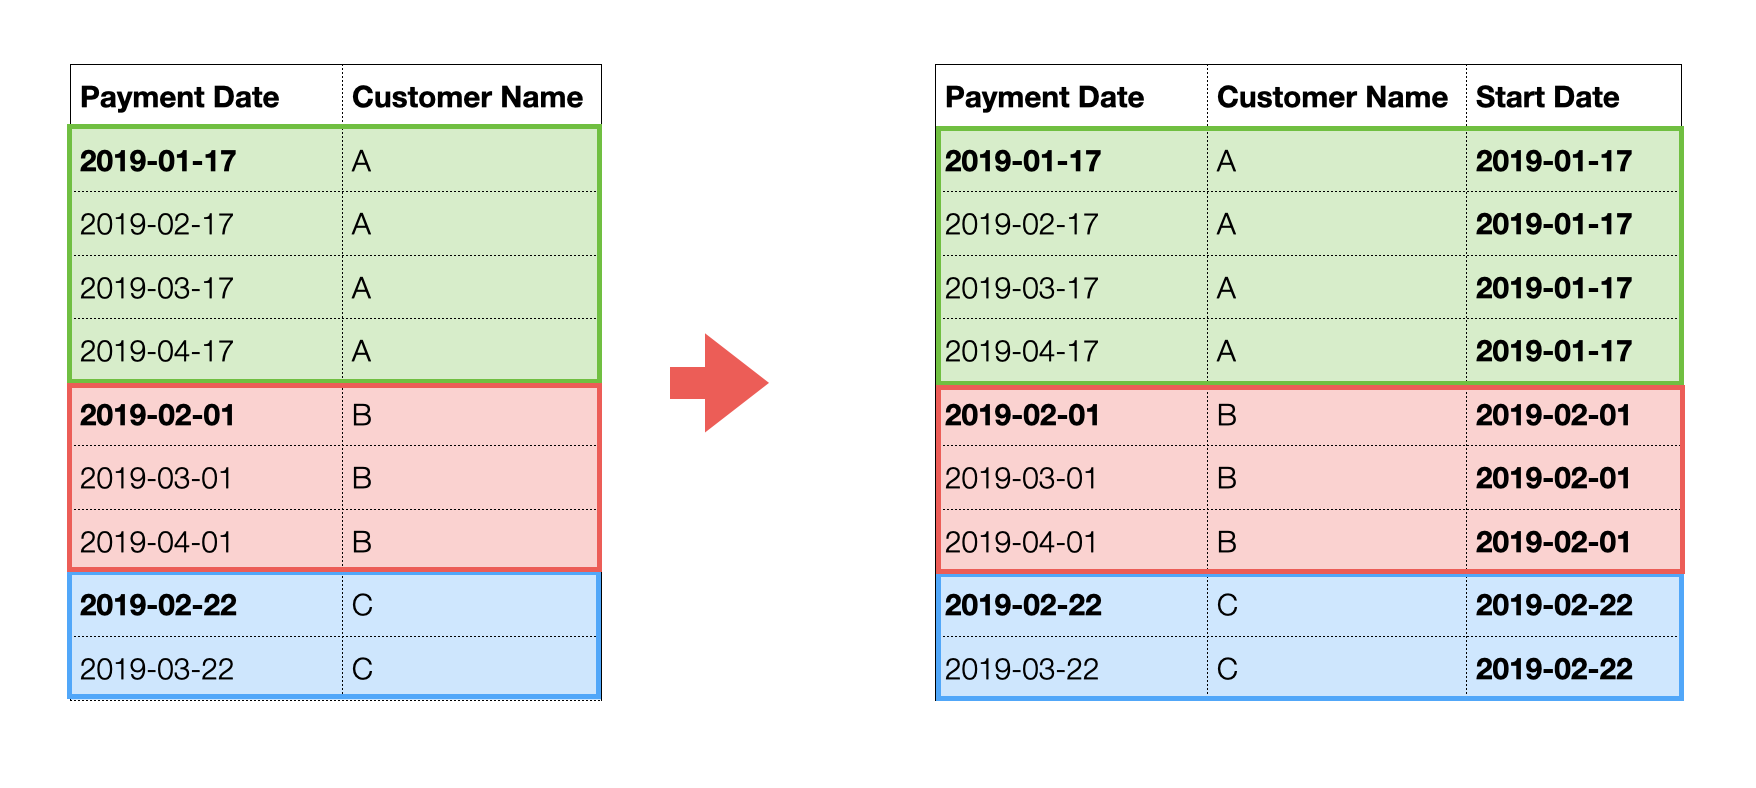Select 2019-03-22 payment date in three-column table
Viewport: 1756px width, 788px height.
point(1022,669)
